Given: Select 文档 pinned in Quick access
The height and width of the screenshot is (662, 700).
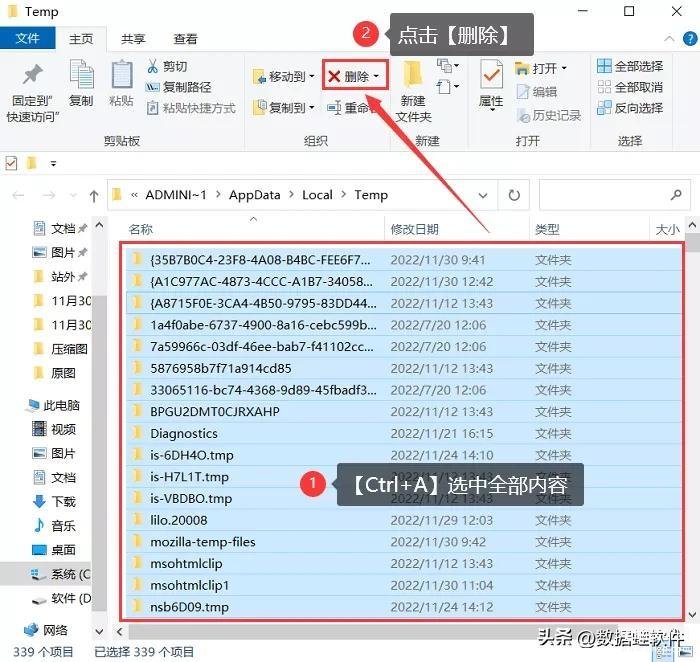Looking at the screenshot, I should tap(62, 229).
